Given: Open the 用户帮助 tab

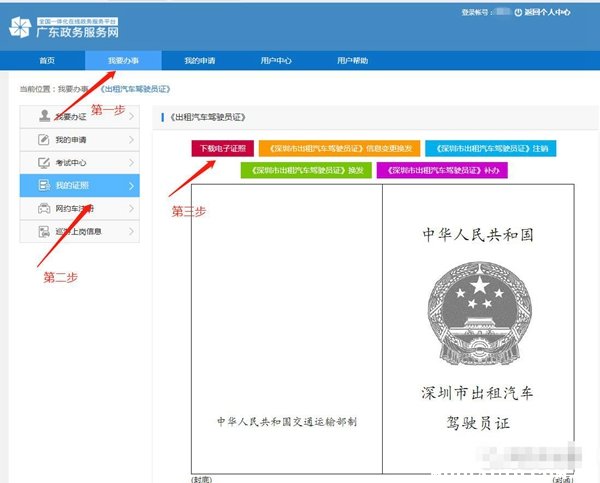Looking at the screenshot, I should 352,60.
